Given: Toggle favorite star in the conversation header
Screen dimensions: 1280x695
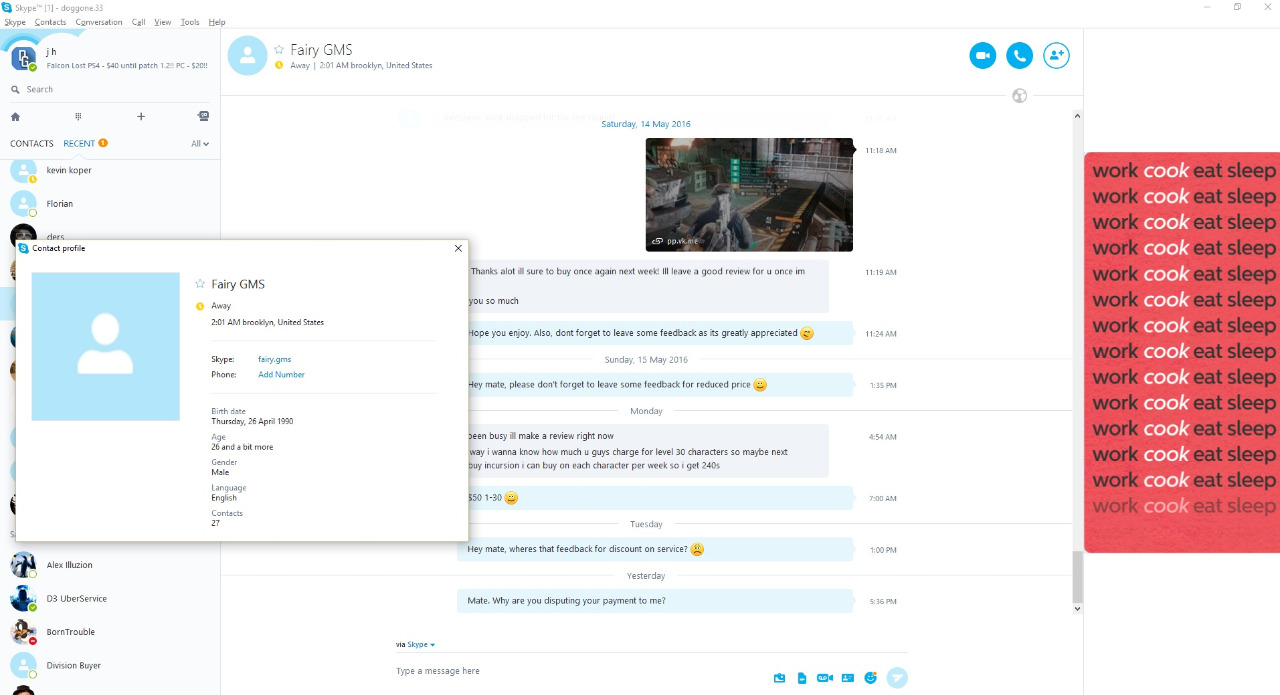Looking at the screenshot, I should [280, 49].
